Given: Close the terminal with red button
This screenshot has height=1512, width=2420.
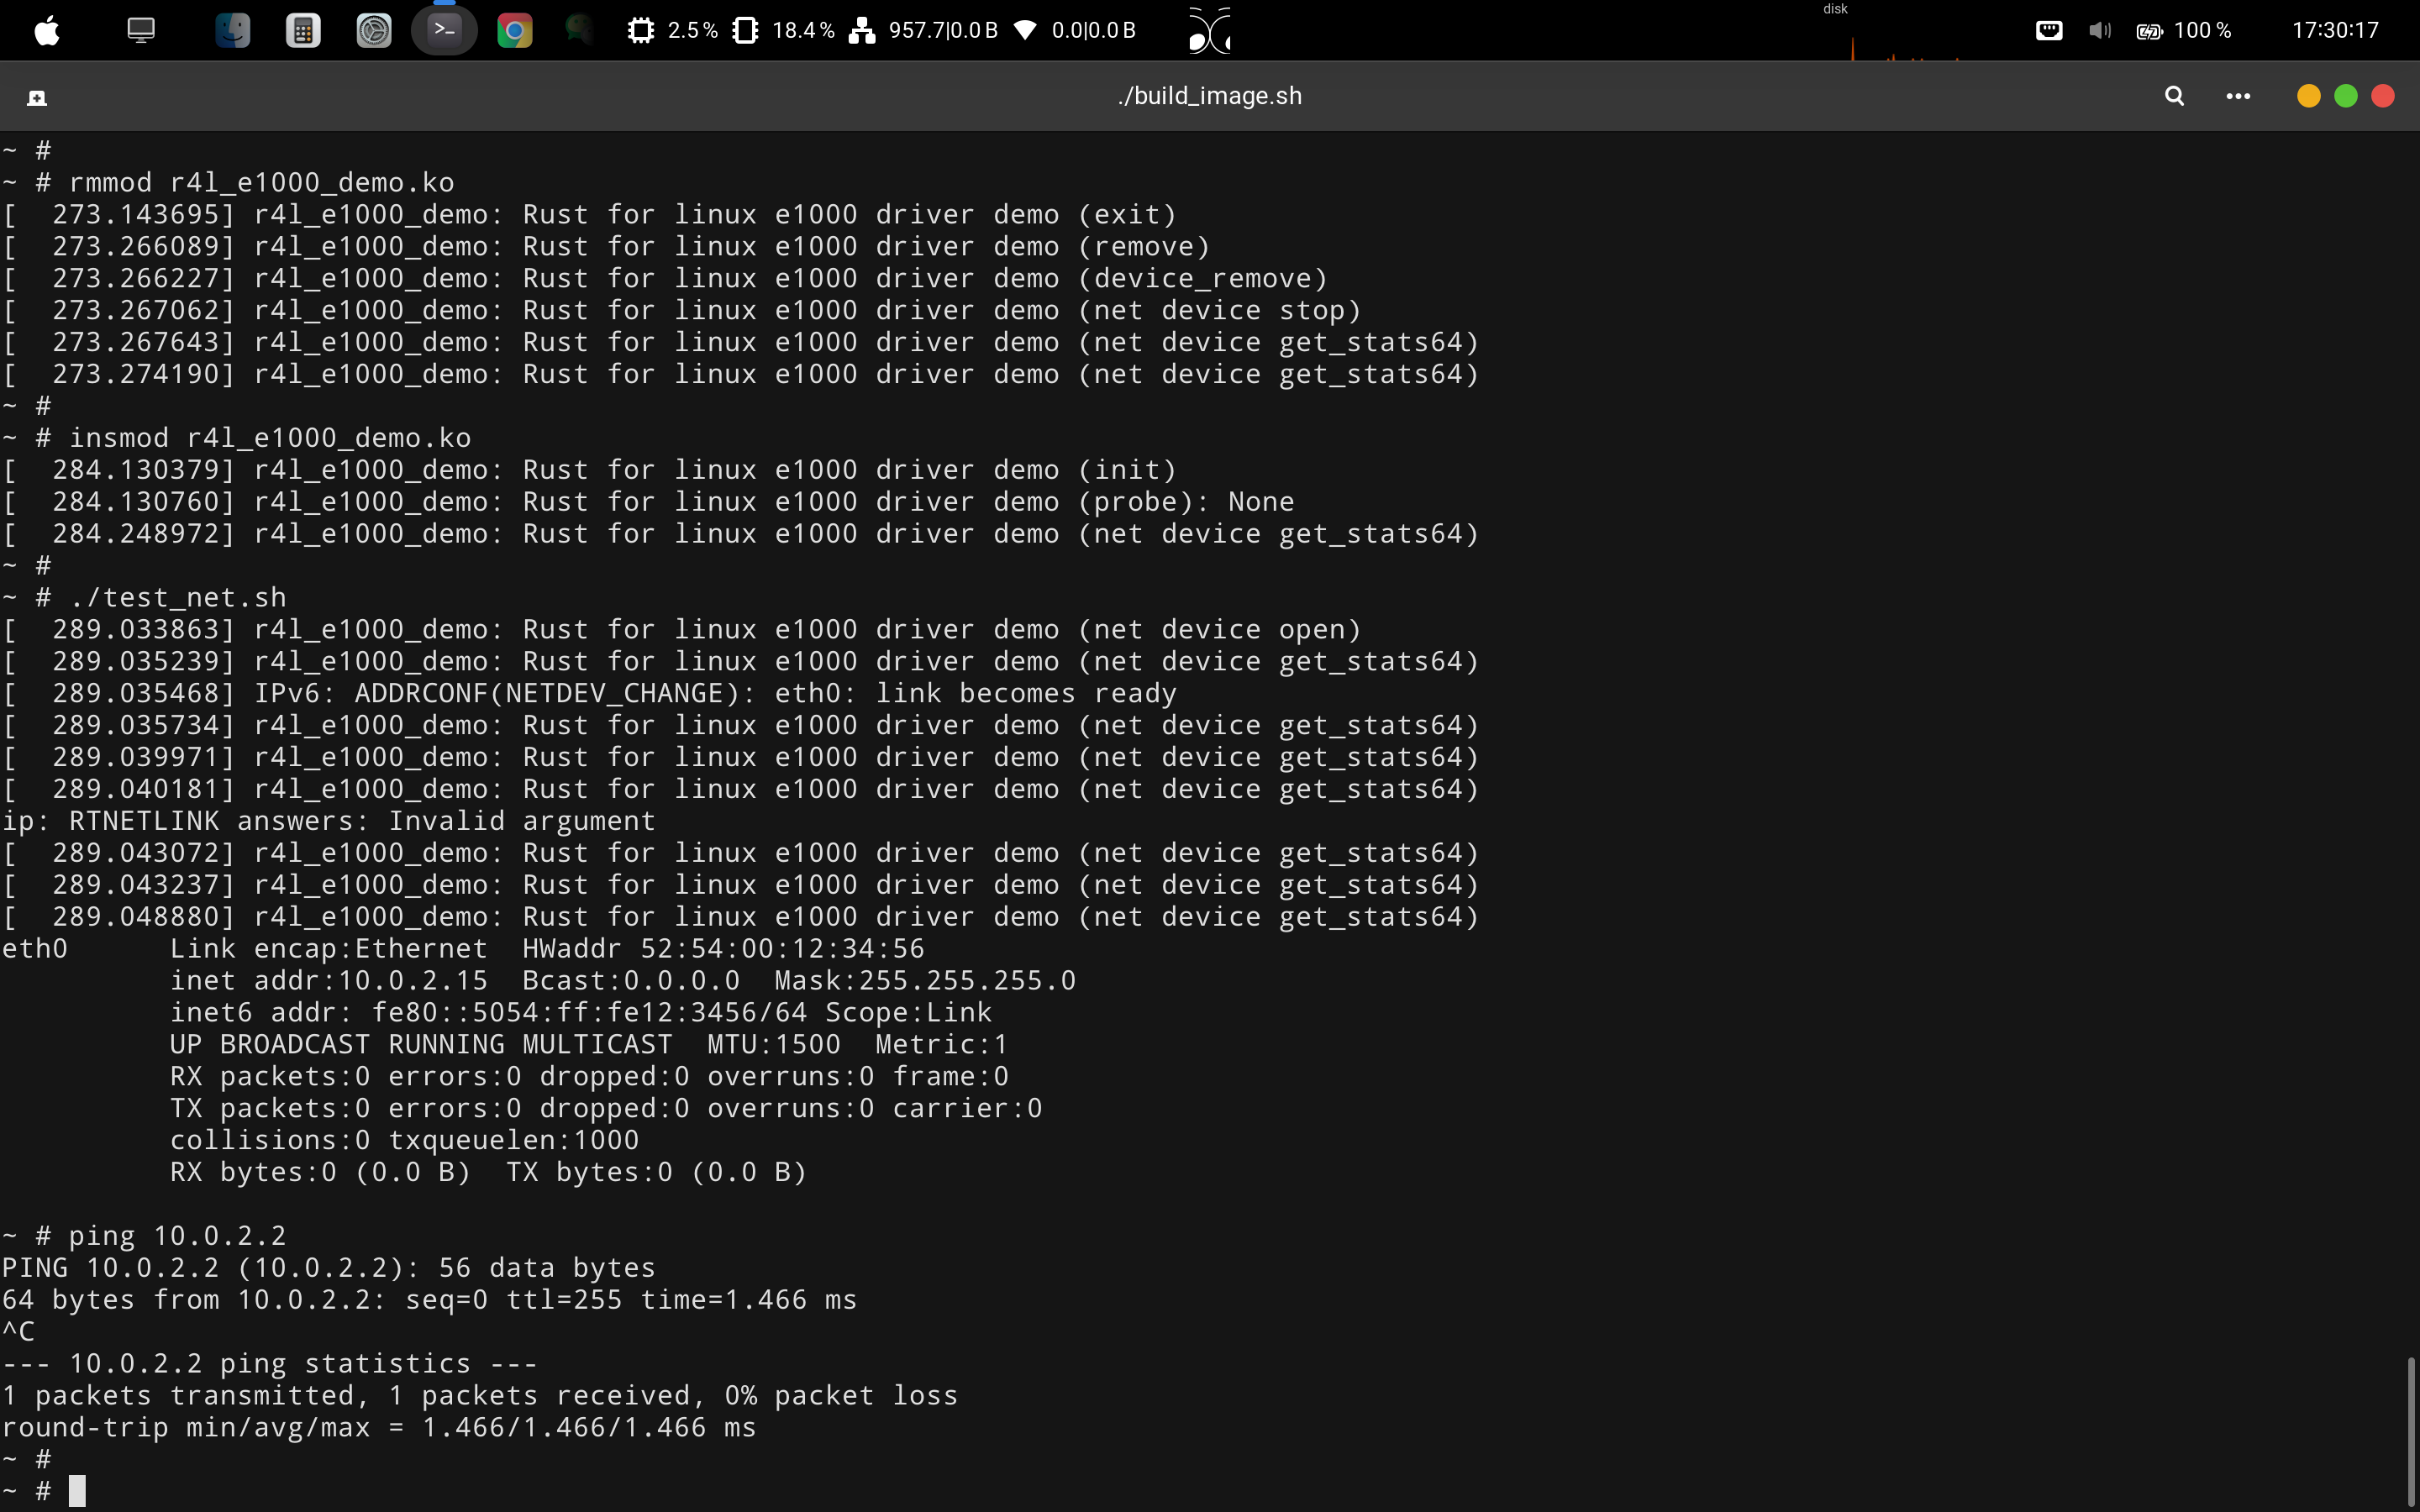Looking at the screenshot, I should click(2383, 96).
